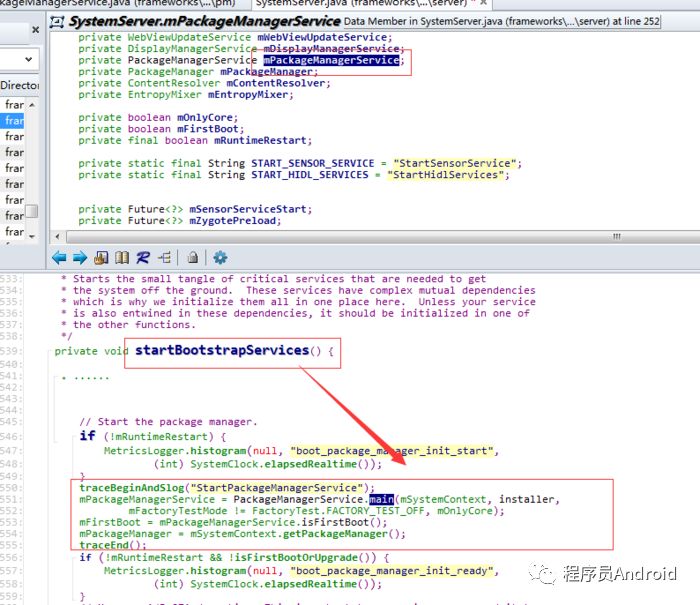700x605 pixels.
Task: Click the jump-to-definition hand icon
Action: (101, 258)
